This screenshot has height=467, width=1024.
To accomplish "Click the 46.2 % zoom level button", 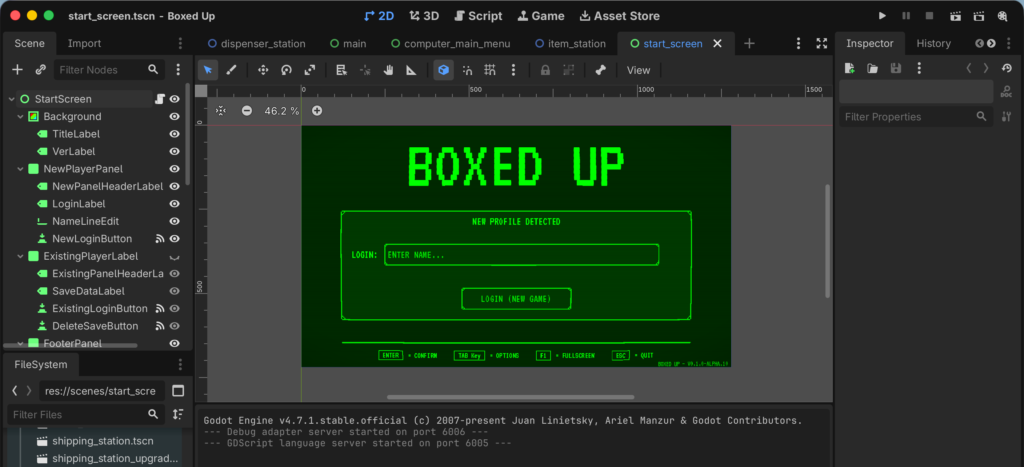I will click(x=281, y=111).
